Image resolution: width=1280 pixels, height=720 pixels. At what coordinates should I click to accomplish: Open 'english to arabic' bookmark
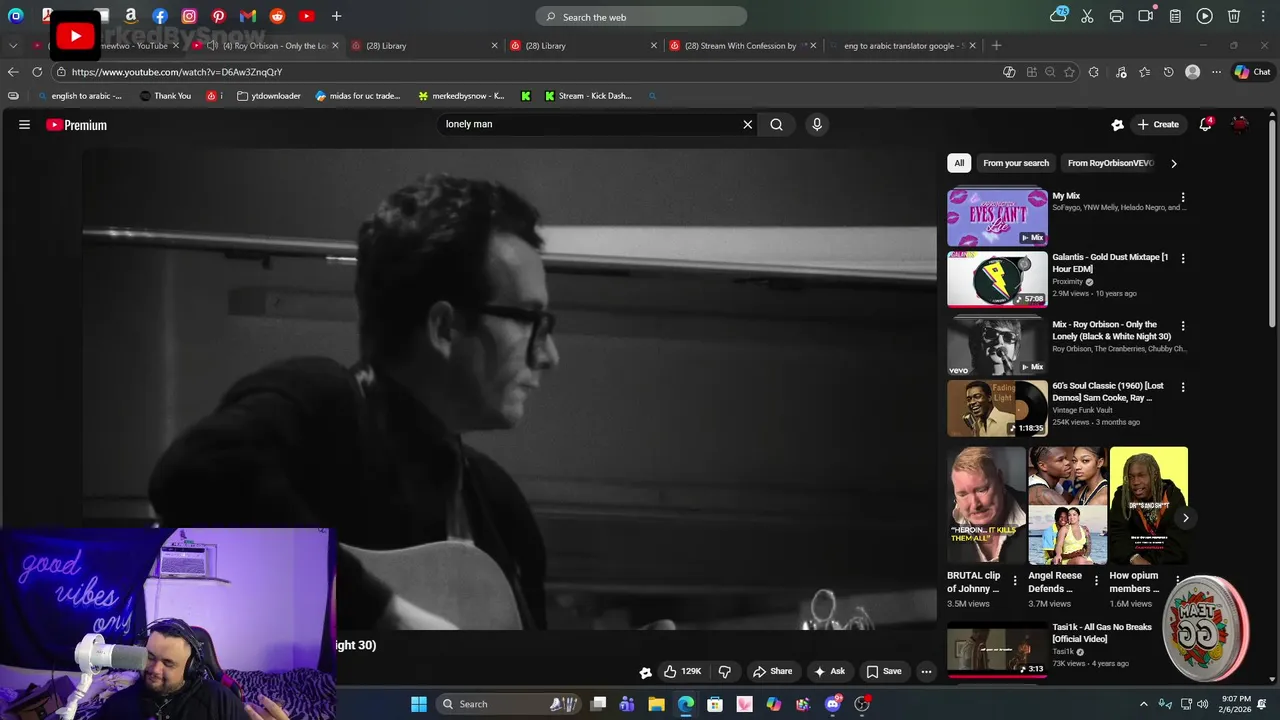tap(80, 96)
